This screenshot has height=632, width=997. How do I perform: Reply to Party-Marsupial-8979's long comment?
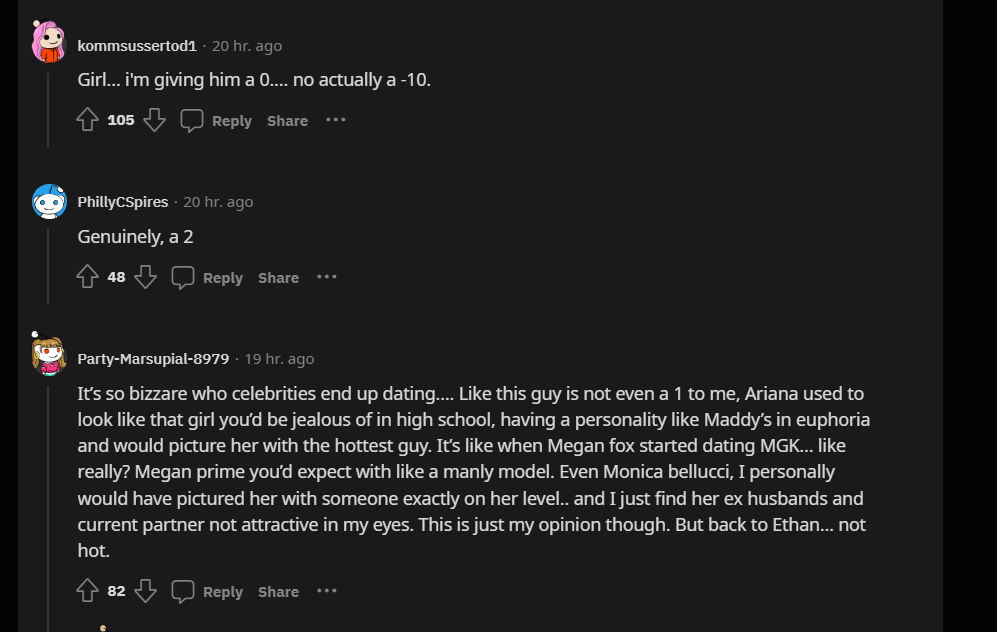[x=223, y=592]
